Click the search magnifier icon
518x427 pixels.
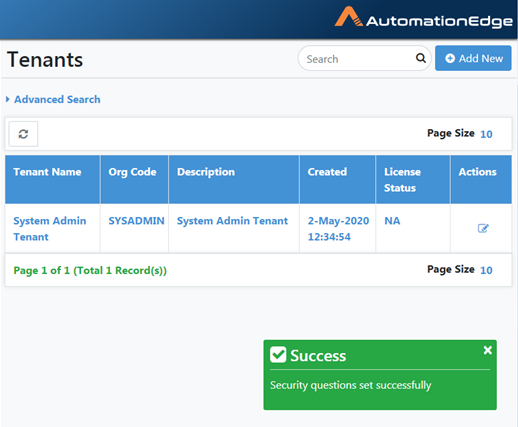pyautogui.click(x=421, y=58)
